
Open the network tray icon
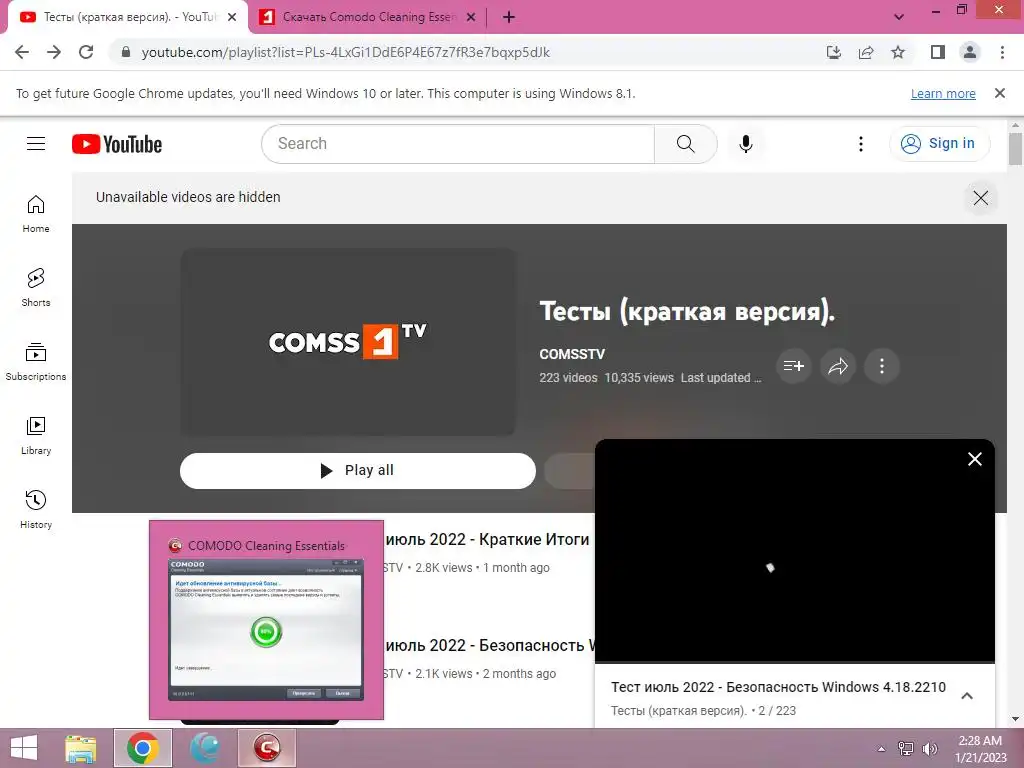point(905,748)
